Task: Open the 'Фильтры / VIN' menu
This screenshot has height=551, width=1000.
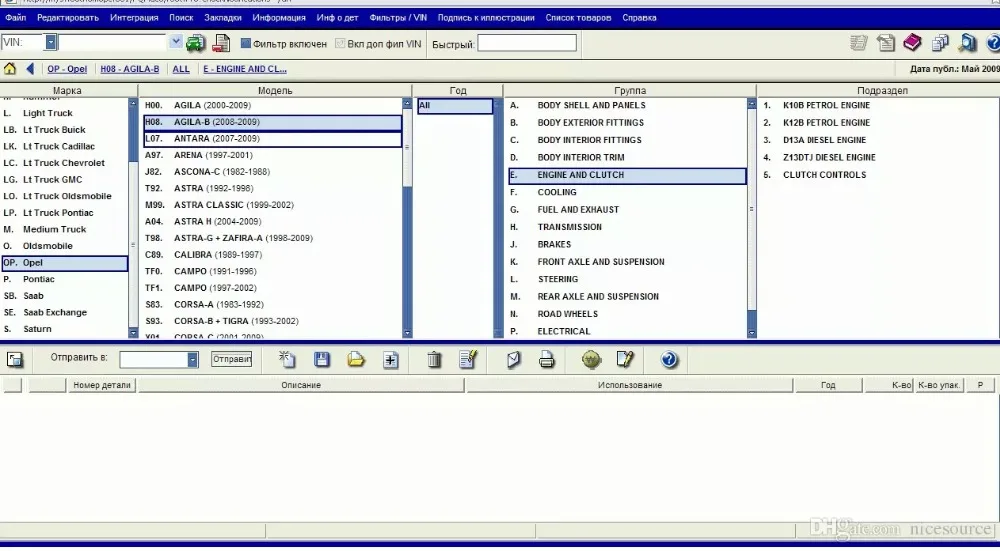Action: (x=398, y=18)
